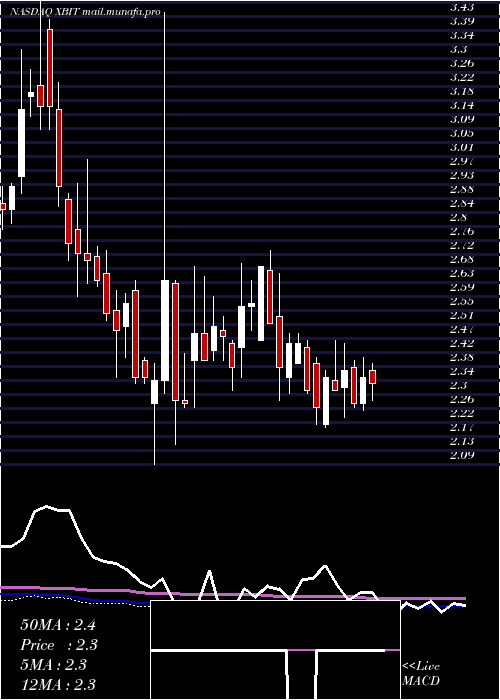This screenshot has height=700, width=500.
Task: Click the 2.13 price axis label
Action: click(x=462, y=442)
